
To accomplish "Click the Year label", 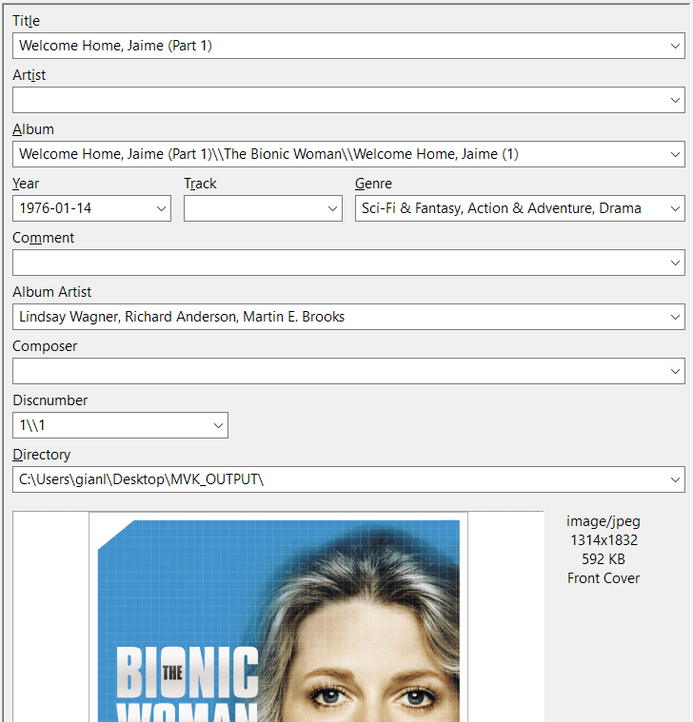I will click(26, 184).
